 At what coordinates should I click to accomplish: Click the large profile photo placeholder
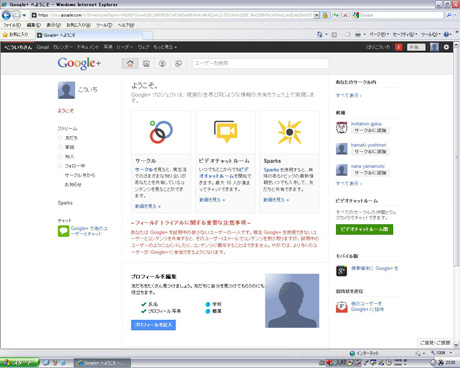[x=292, y=301]
